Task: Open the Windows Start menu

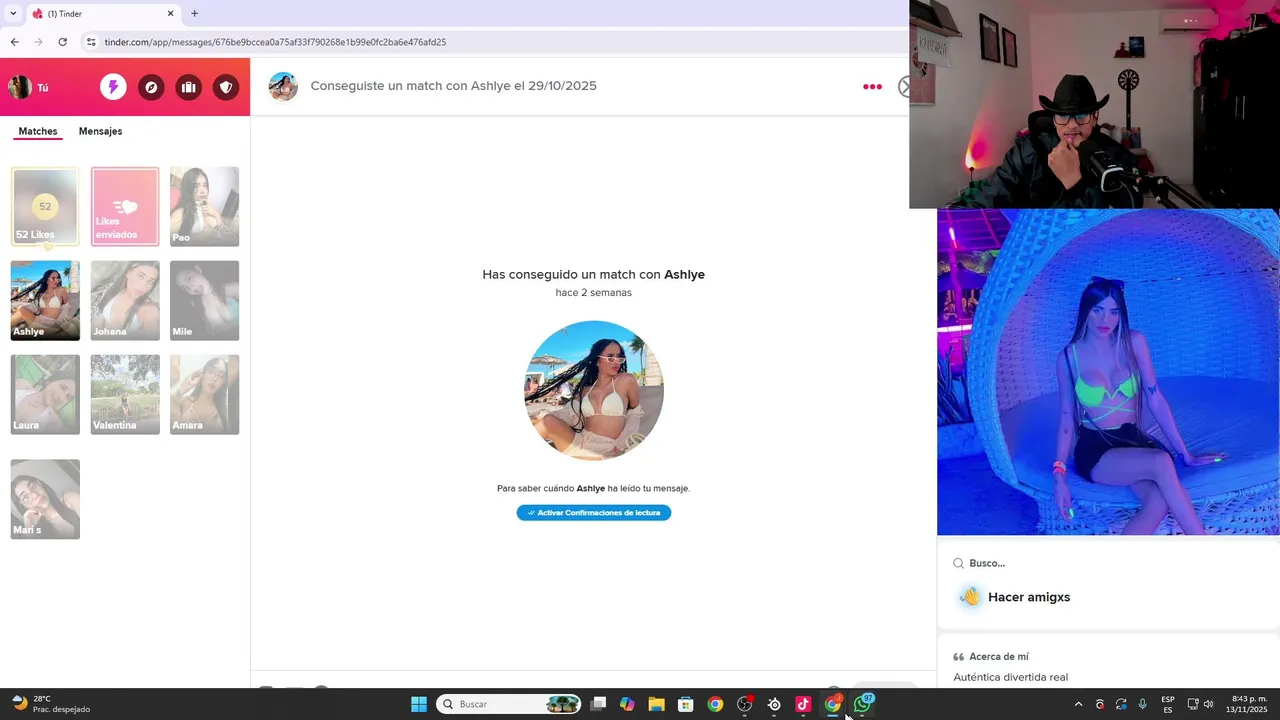Action: point(419,704)
